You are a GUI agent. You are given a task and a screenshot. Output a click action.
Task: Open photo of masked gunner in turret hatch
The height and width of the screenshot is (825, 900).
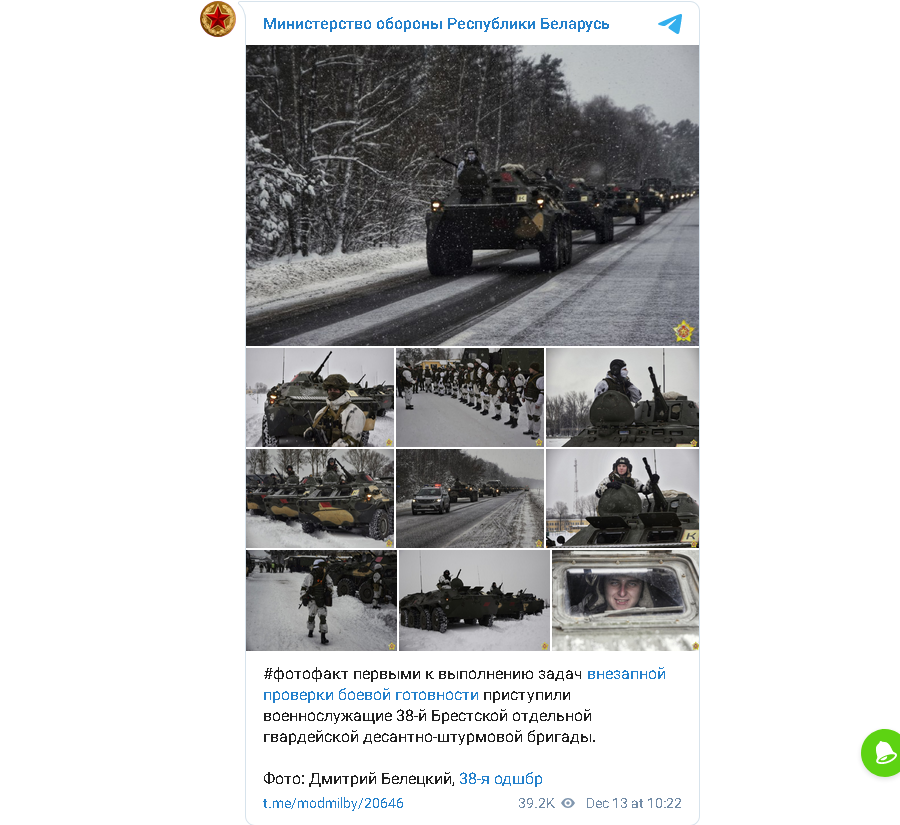[622, 397]
